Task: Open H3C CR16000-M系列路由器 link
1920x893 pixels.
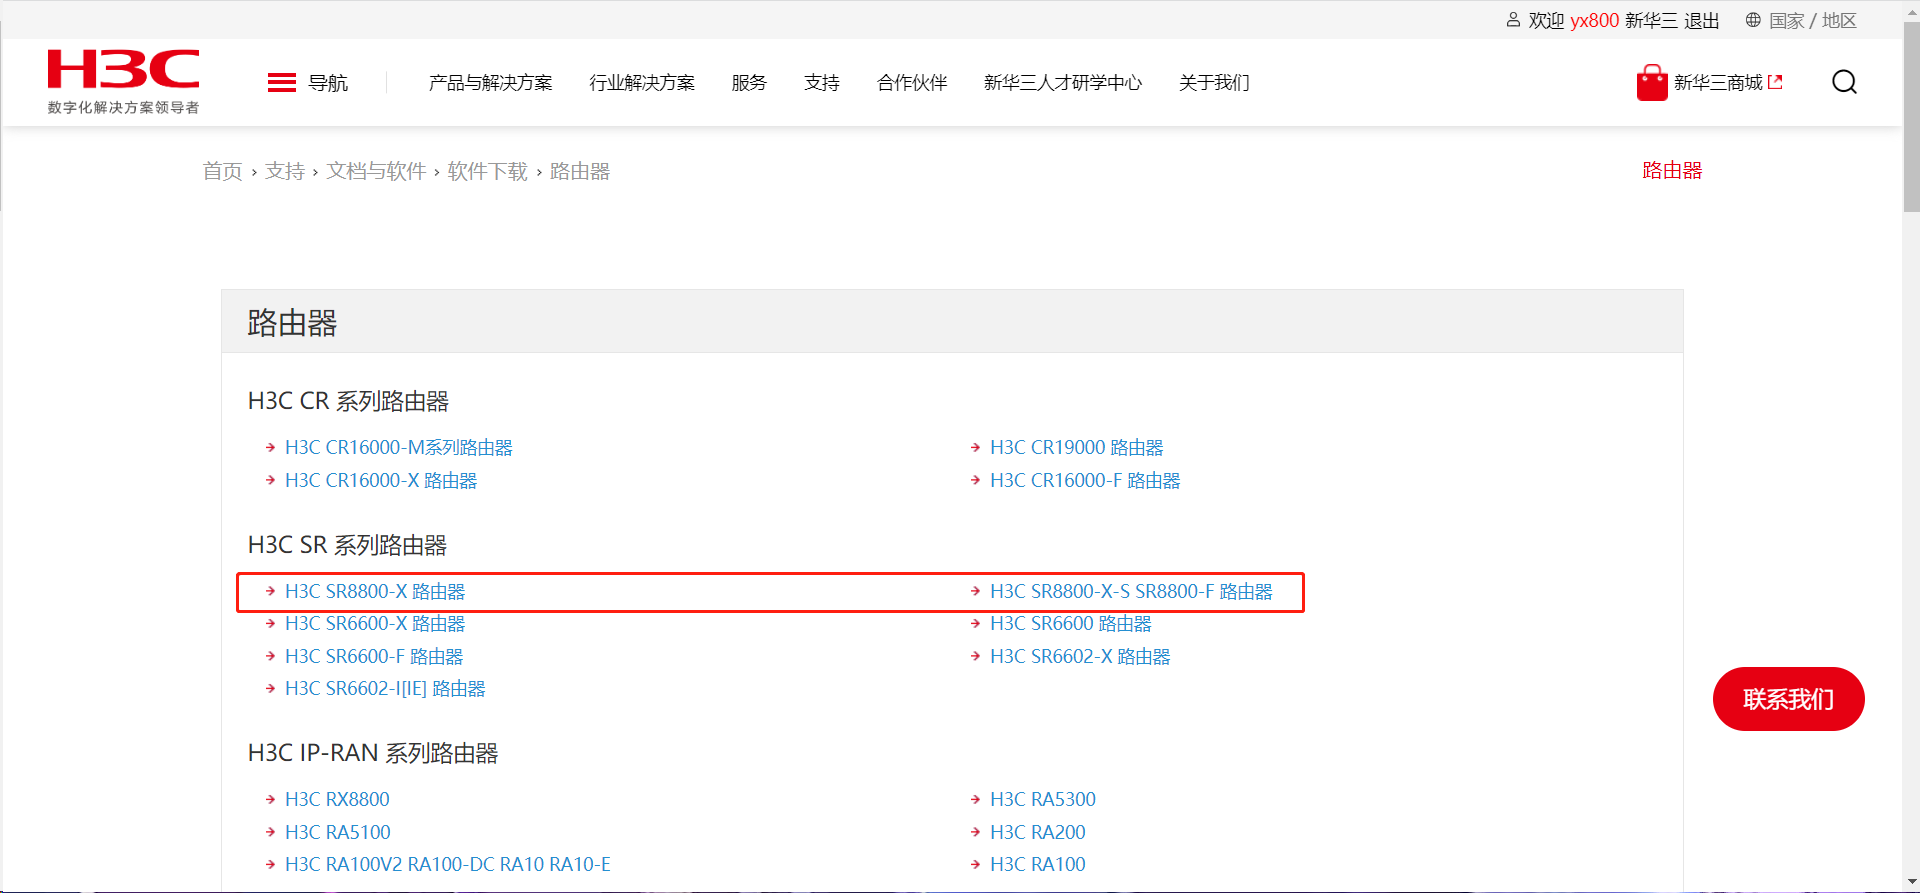Action: (399, 448)
